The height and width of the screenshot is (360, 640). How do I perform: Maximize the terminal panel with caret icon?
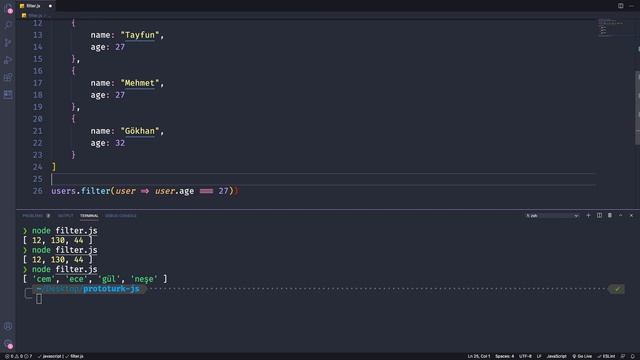(620, 216)
